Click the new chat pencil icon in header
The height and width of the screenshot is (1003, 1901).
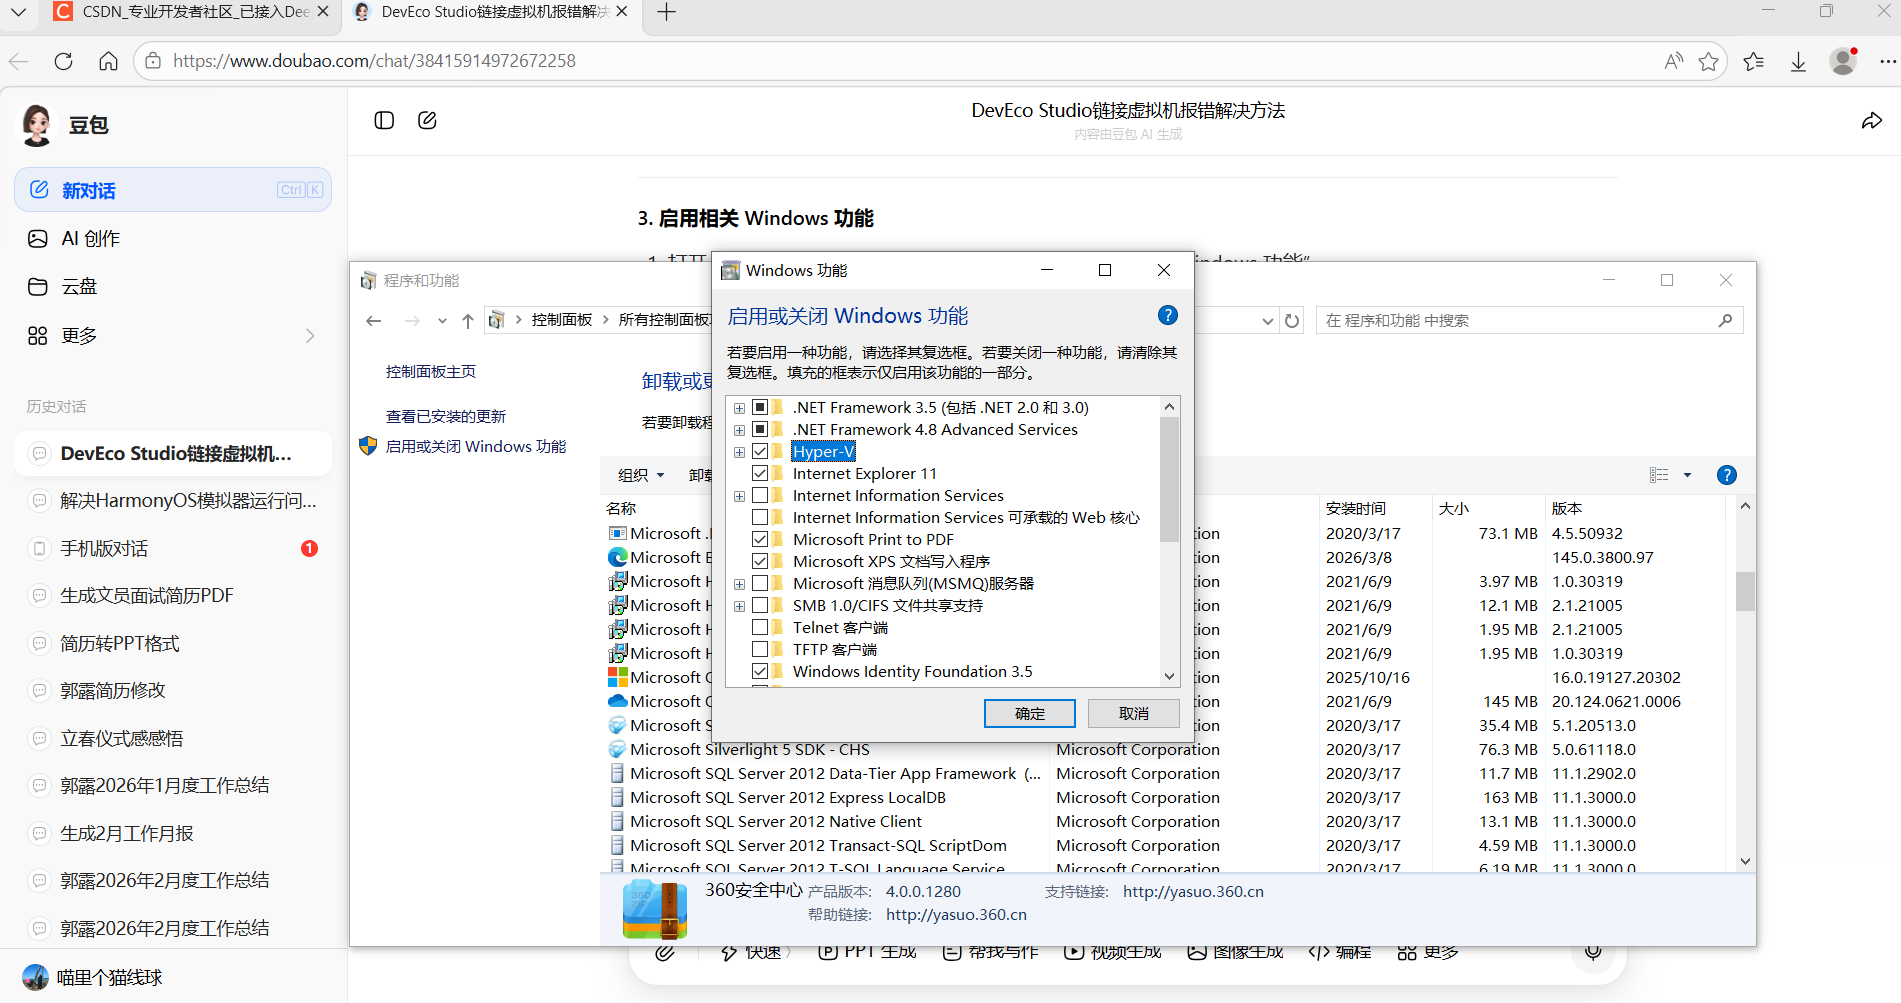[x=427, y=120]
